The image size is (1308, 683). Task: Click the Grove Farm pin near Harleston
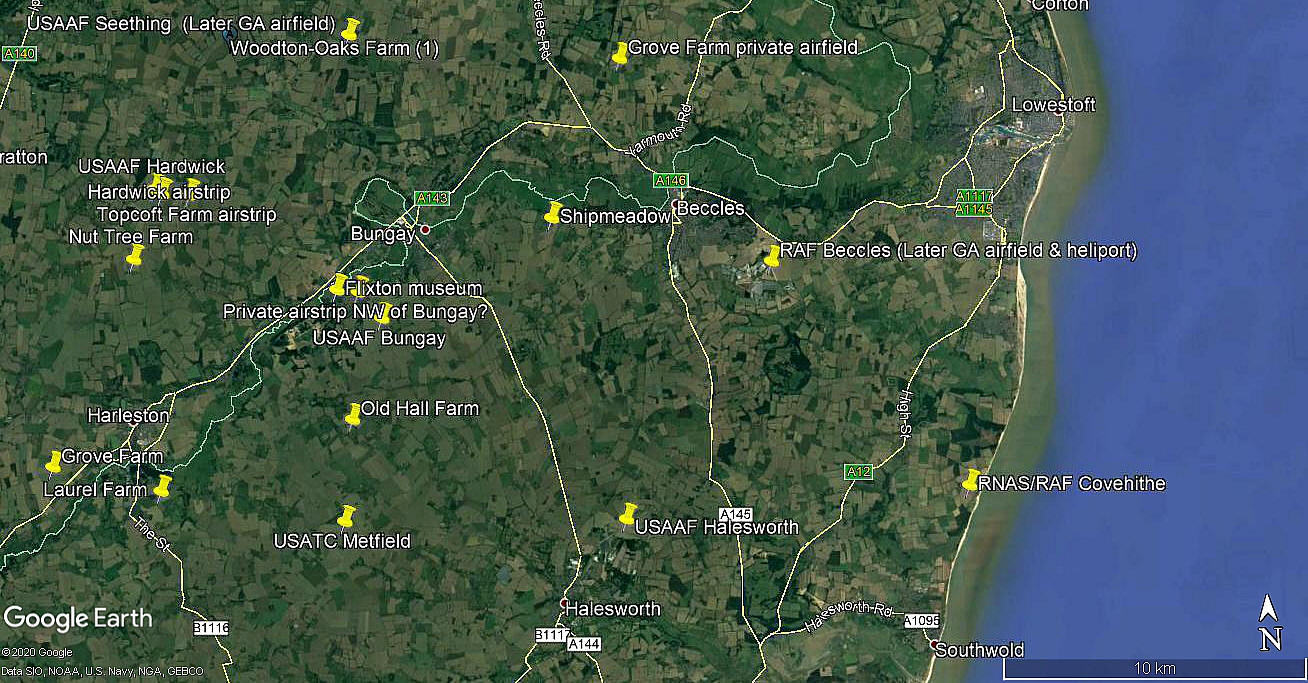point(54,462)
